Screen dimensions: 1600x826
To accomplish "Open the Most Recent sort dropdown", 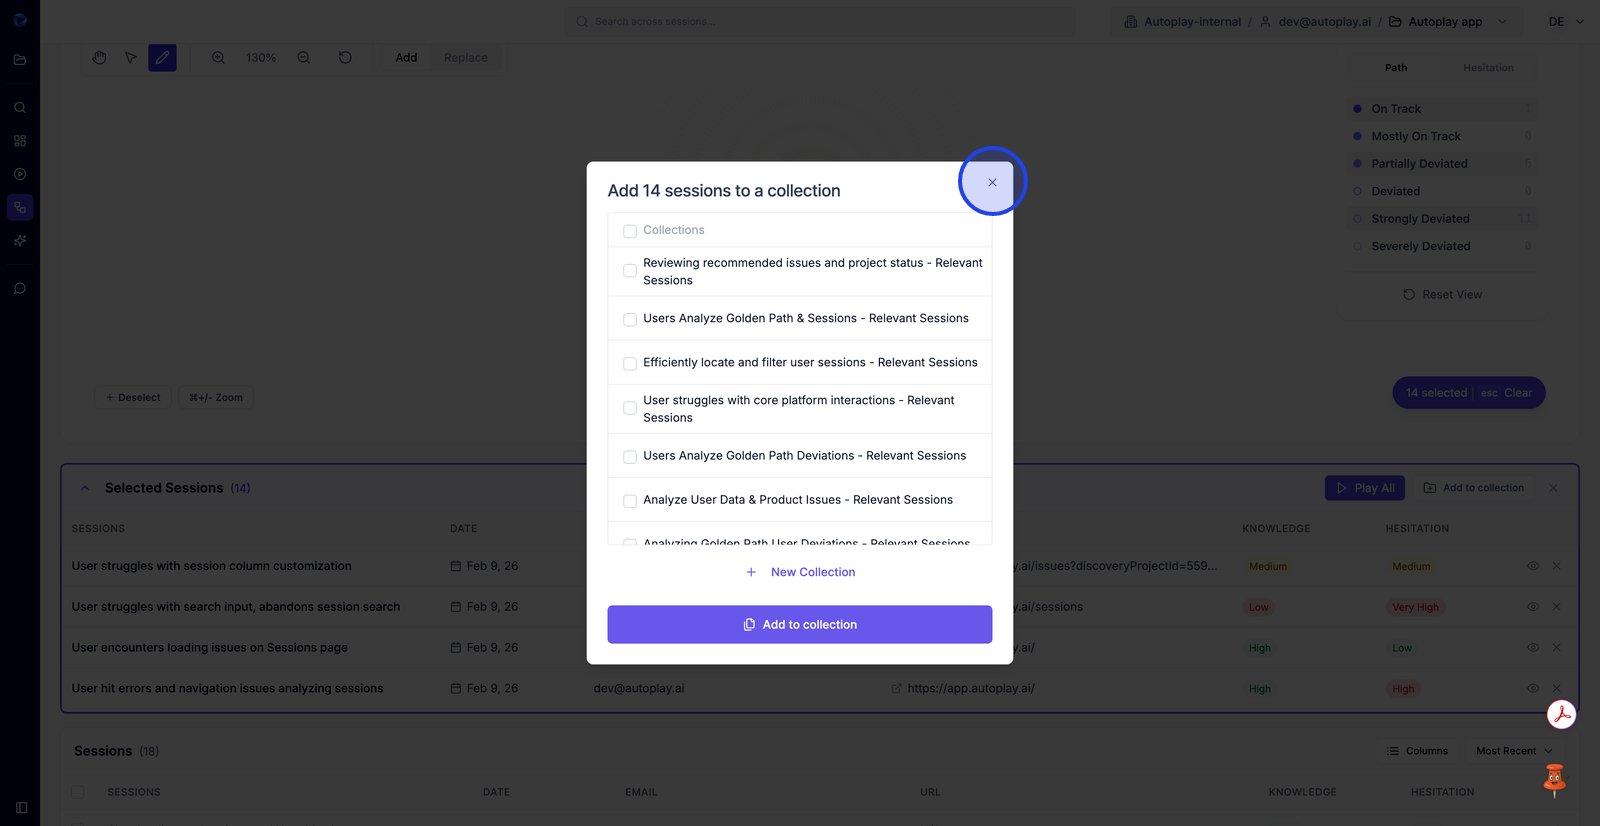I will [x=1514, y=751].
